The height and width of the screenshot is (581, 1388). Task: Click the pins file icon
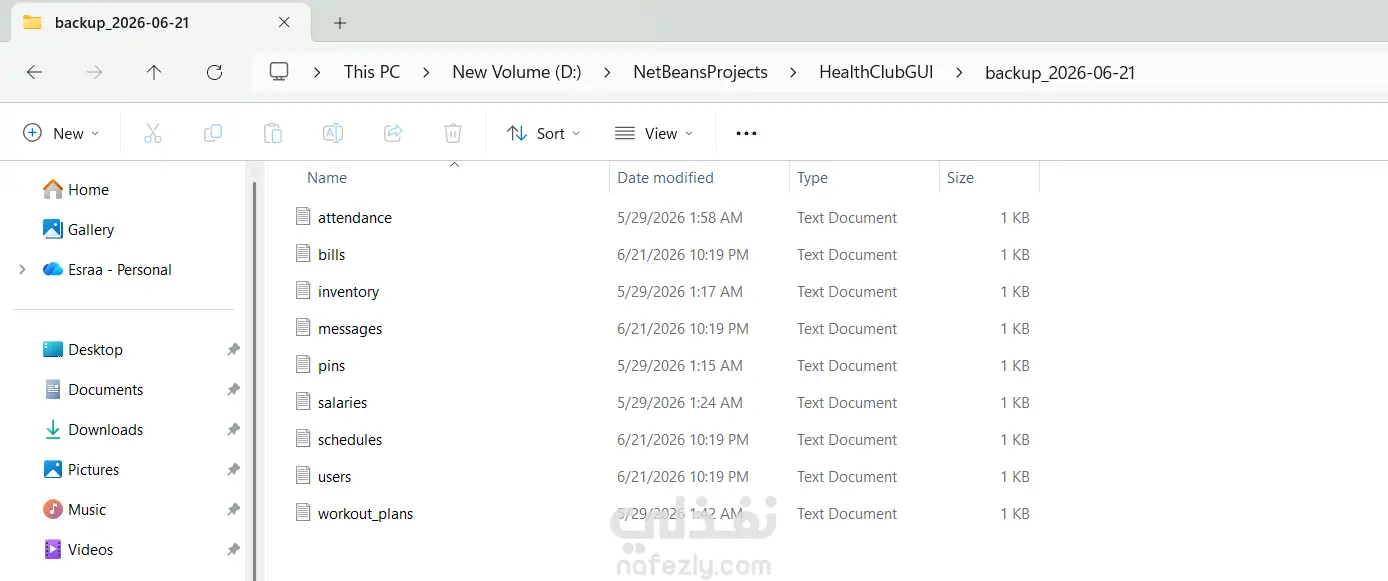(303, 365)
